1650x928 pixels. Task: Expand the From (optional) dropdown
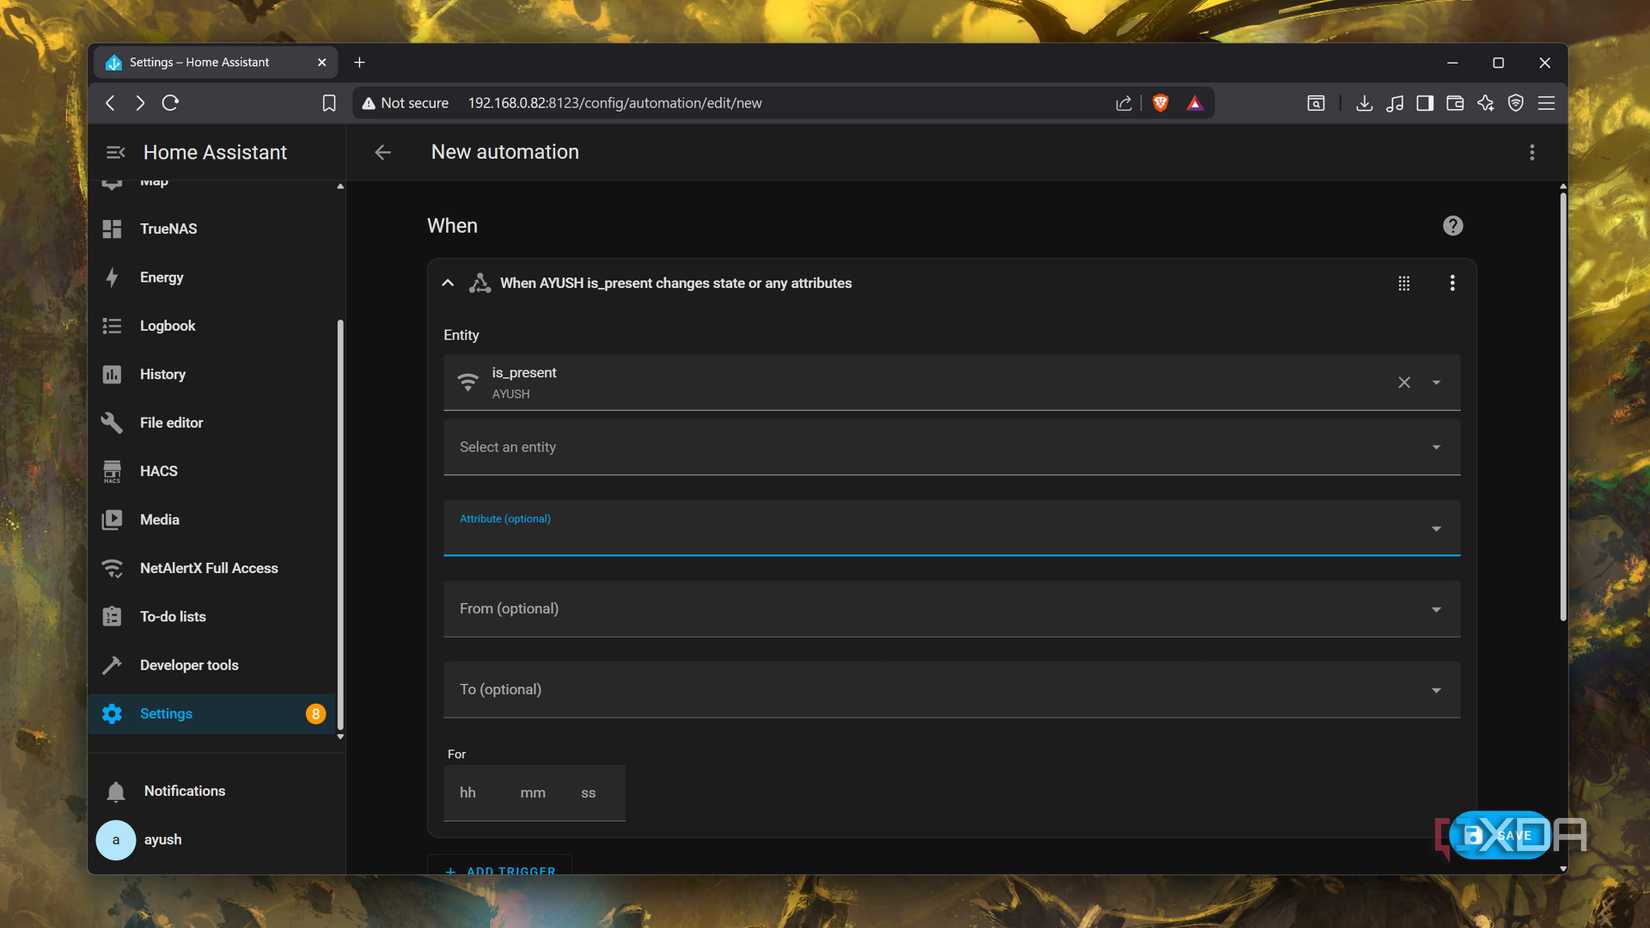tap(950, 608)
